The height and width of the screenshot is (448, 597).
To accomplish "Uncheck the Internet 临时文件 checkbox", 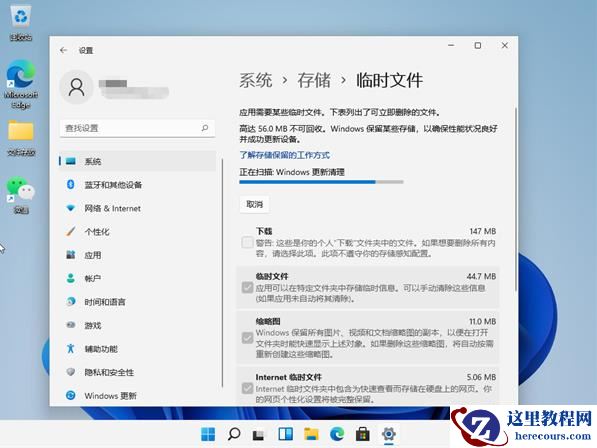I will pos(247,388).
